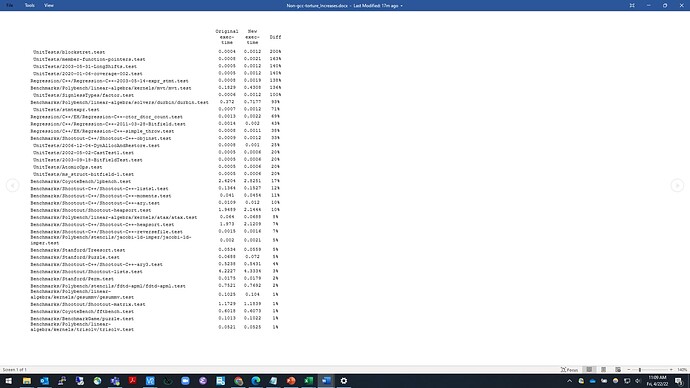Show hidden system tray icons
Image resolution: width=690 pixels, height=388 pixels.
(569, 381)
